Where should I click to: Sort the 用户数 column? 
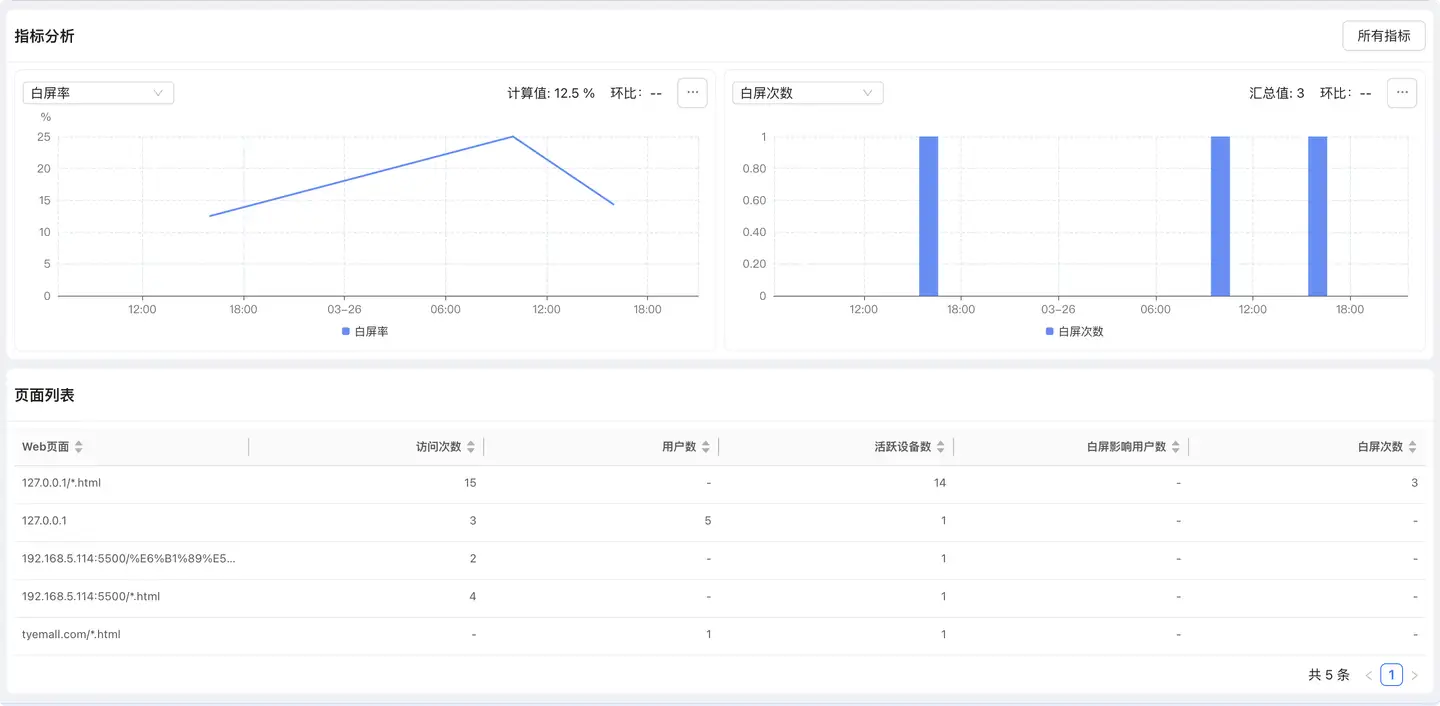pyautogui.click(x=709, y=446)
